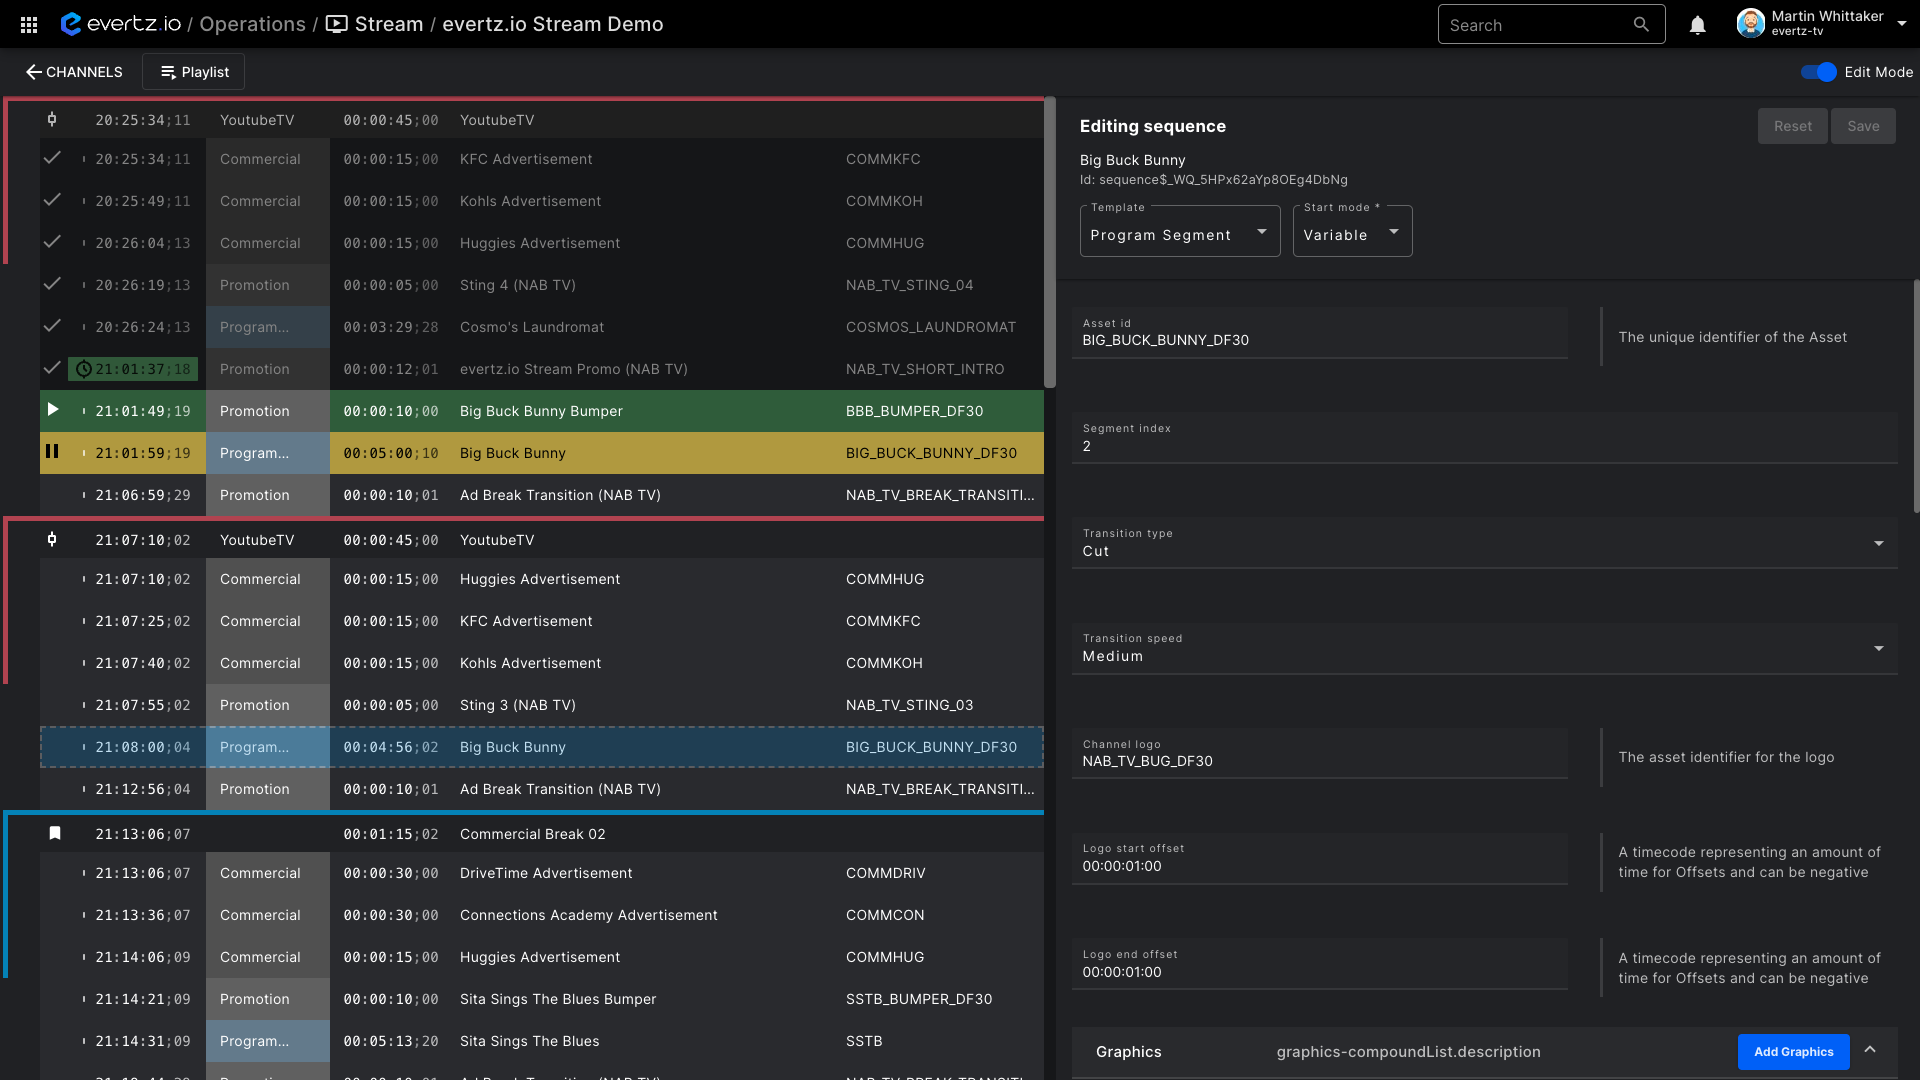
Task: Select the Playlist tab in navigation
Action: point(194,71)
